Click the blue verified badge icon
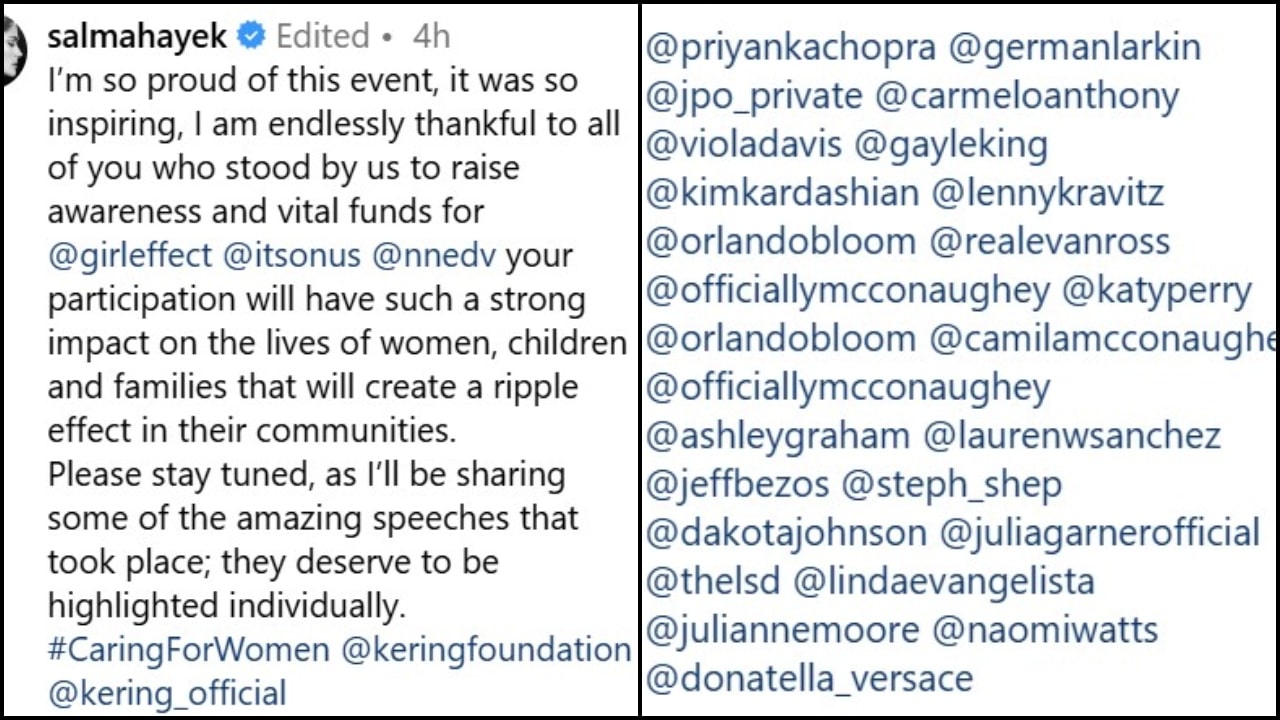This screenshot has width=1280, height=720. 250,37
